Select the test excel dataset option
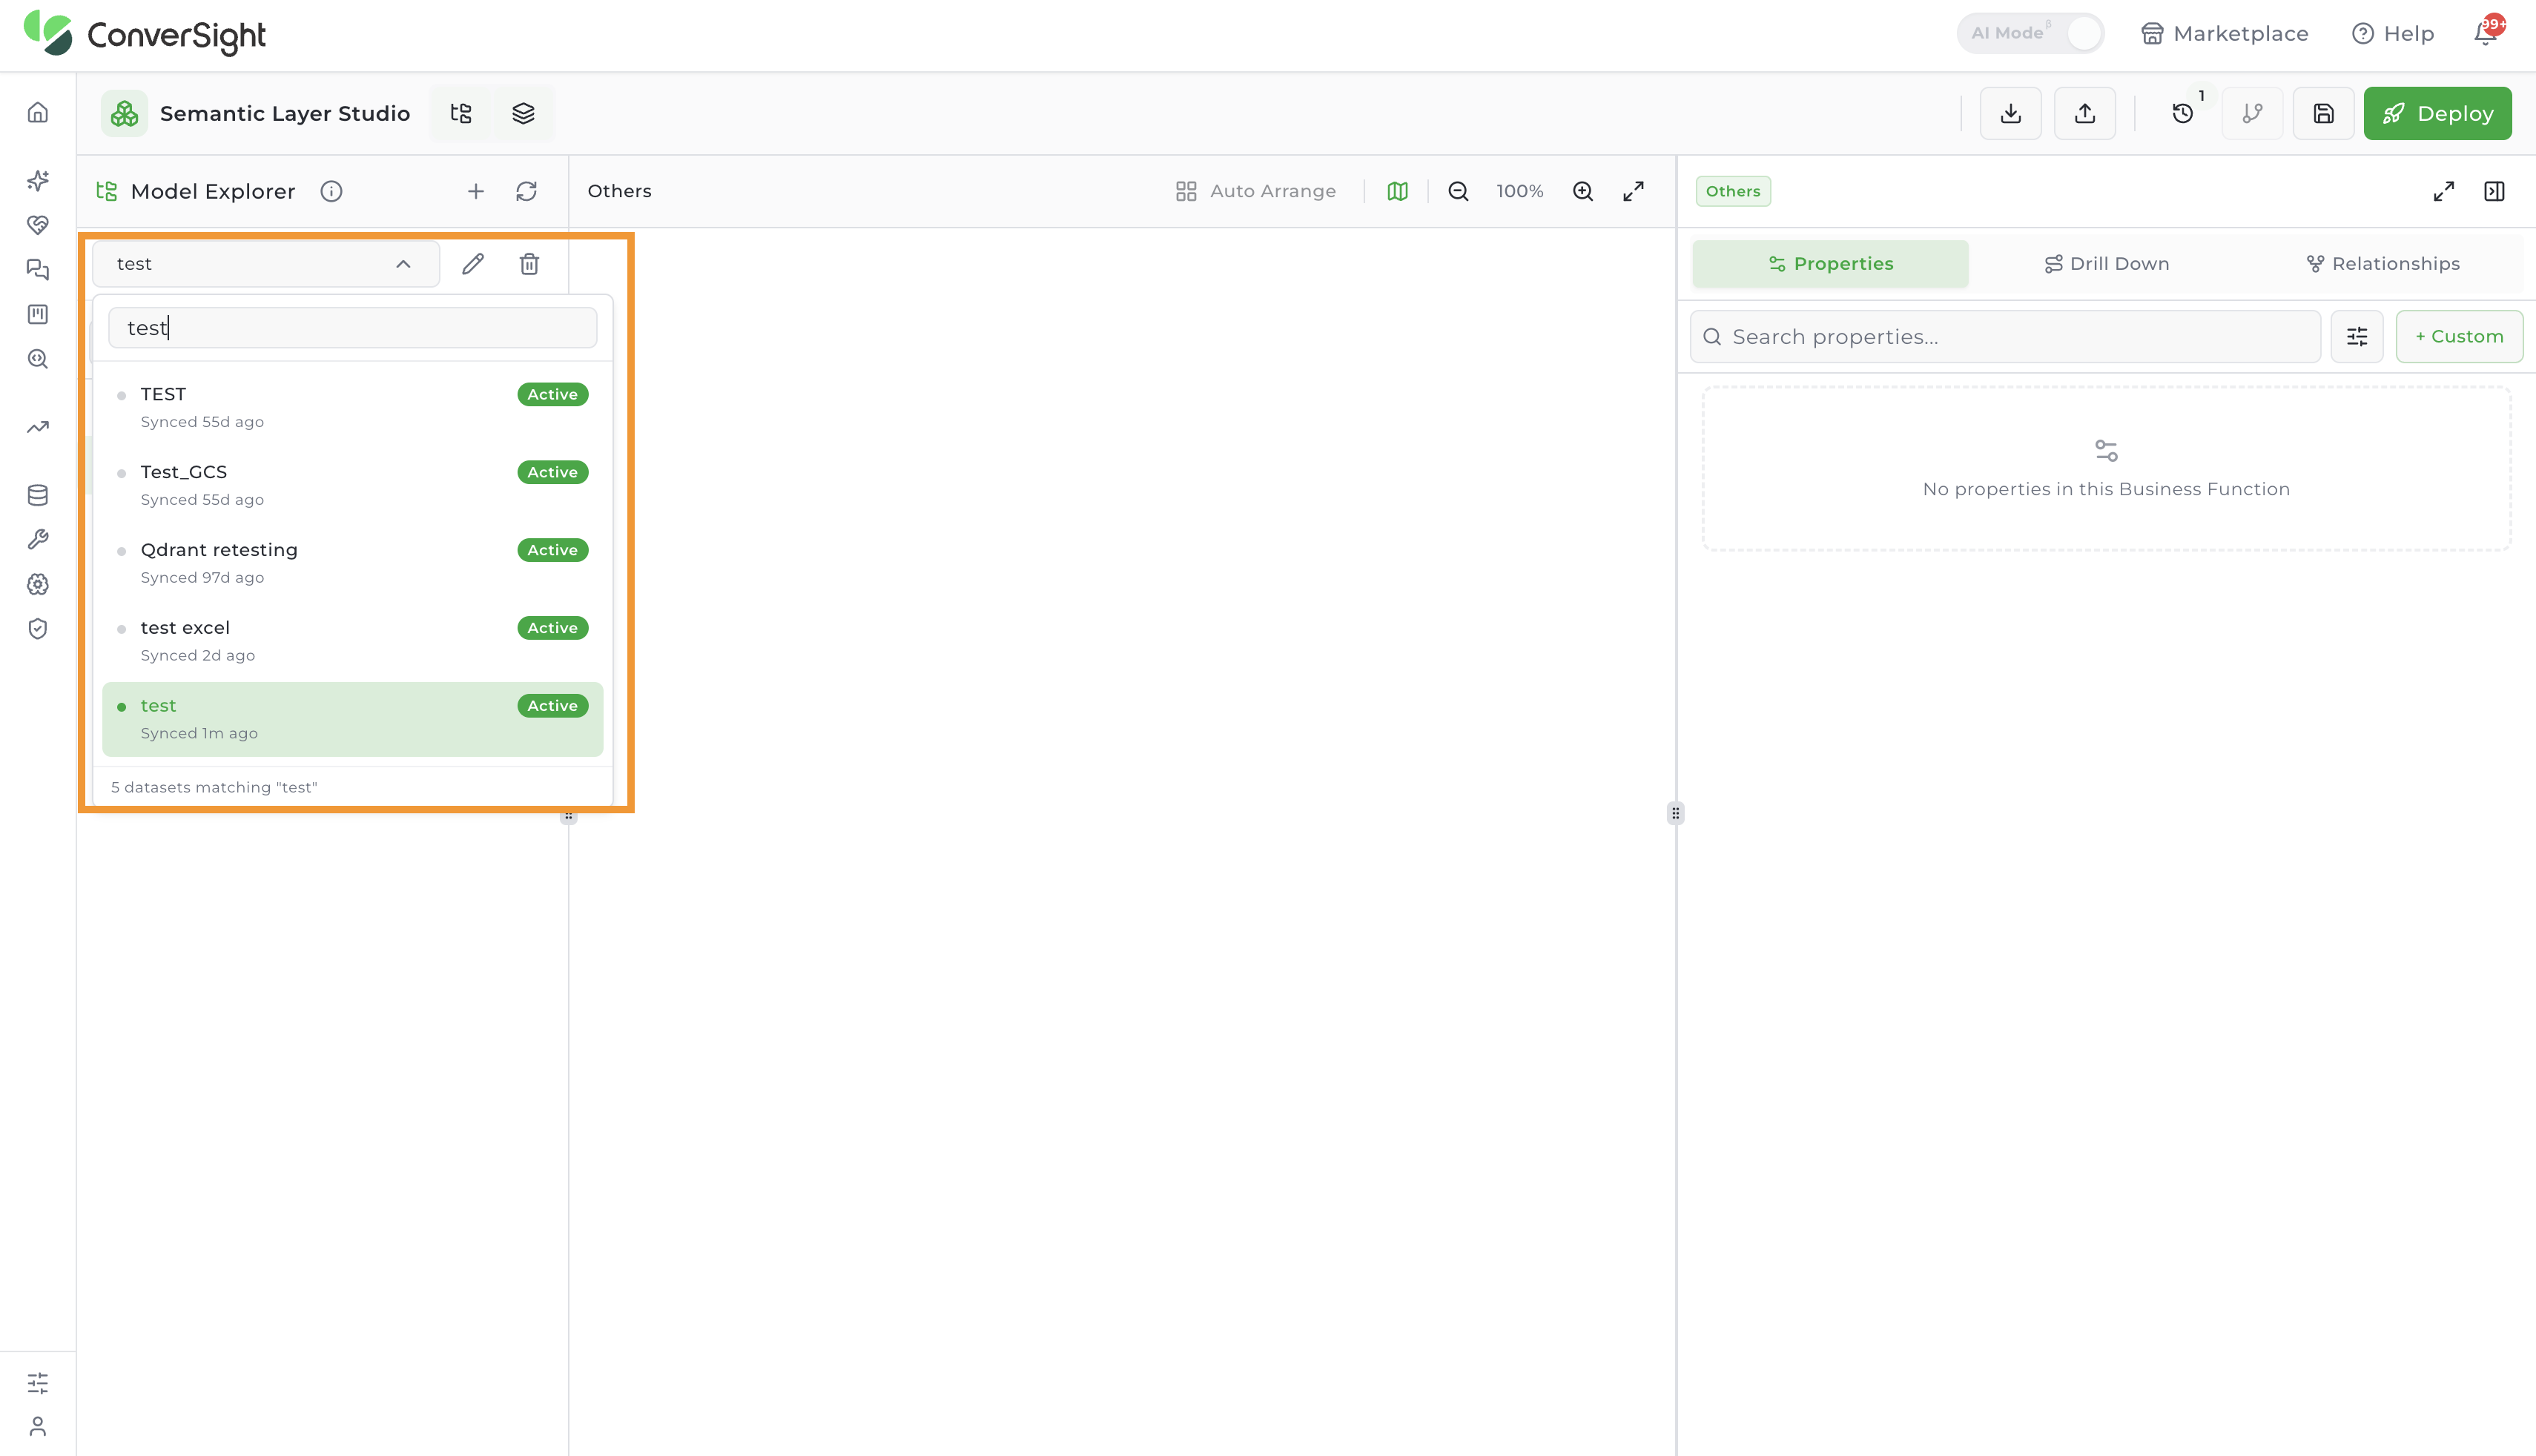Screen dimensions: 2536x1456 (x=353, y=641)
